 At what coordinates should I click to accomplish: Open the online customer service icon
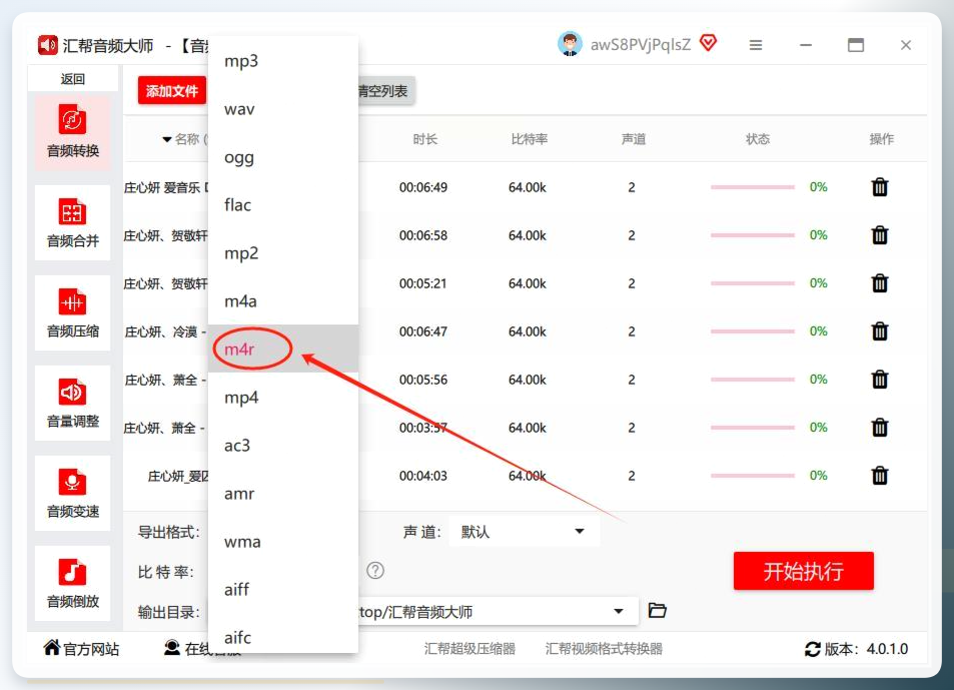172,647
